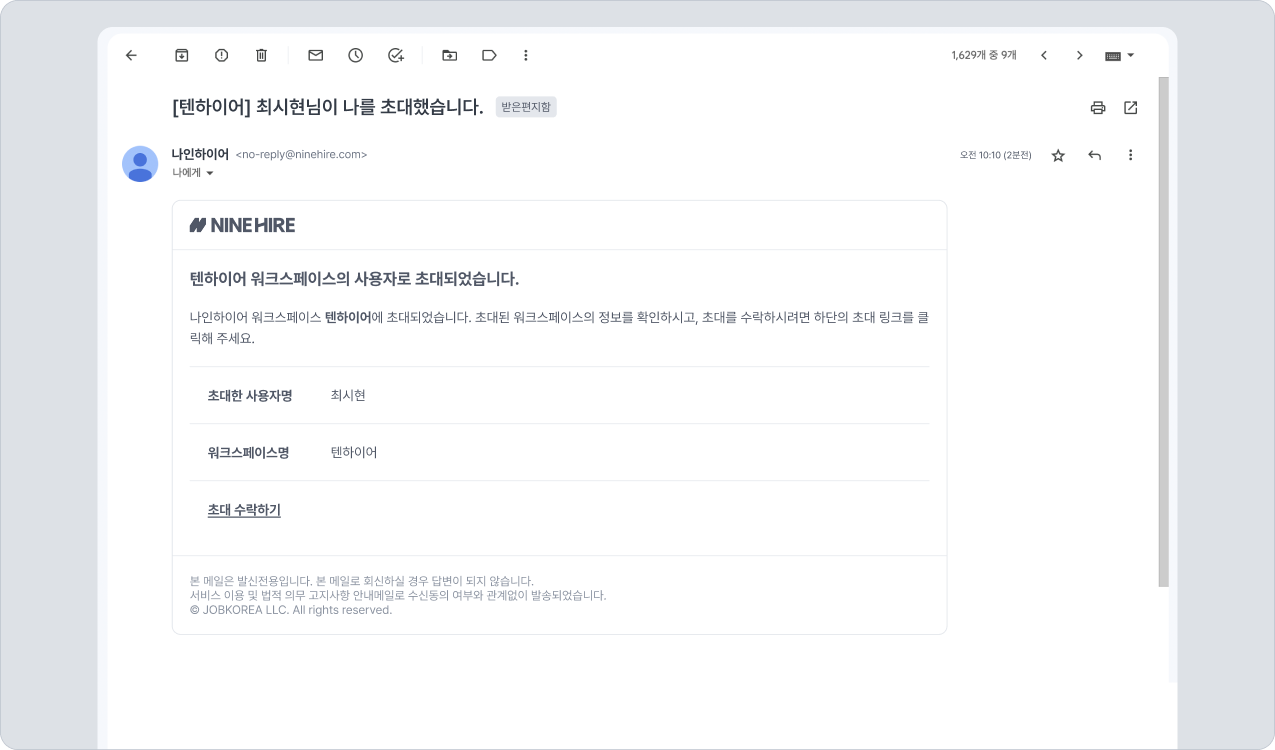The image size is (1275, 750).
Task: Click the NINEHIRE logo
Action: pyautogui.click(x=242, y=225)
